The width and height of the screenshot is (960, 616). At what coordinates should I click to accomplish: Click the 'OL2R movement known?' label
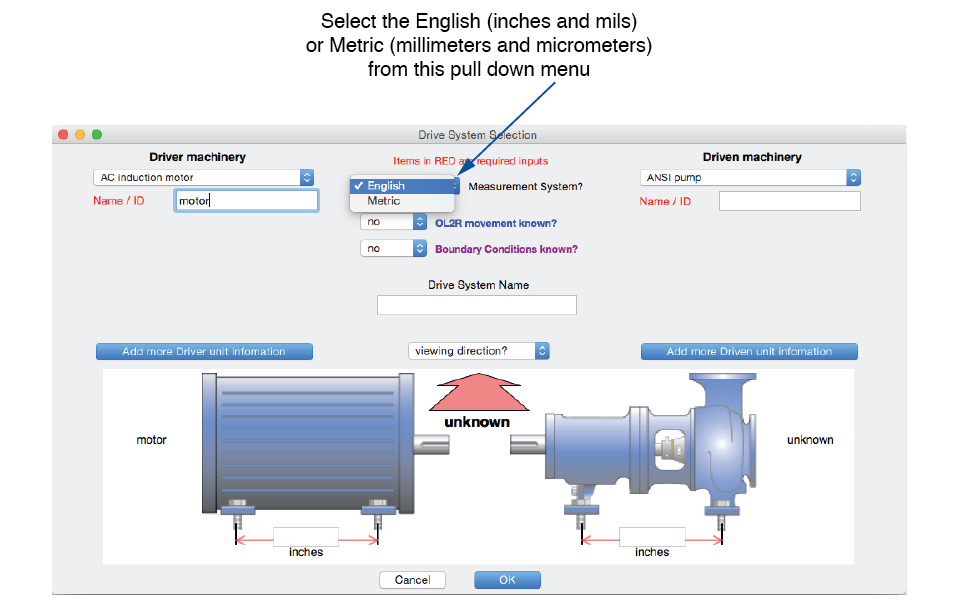point(496,223)
